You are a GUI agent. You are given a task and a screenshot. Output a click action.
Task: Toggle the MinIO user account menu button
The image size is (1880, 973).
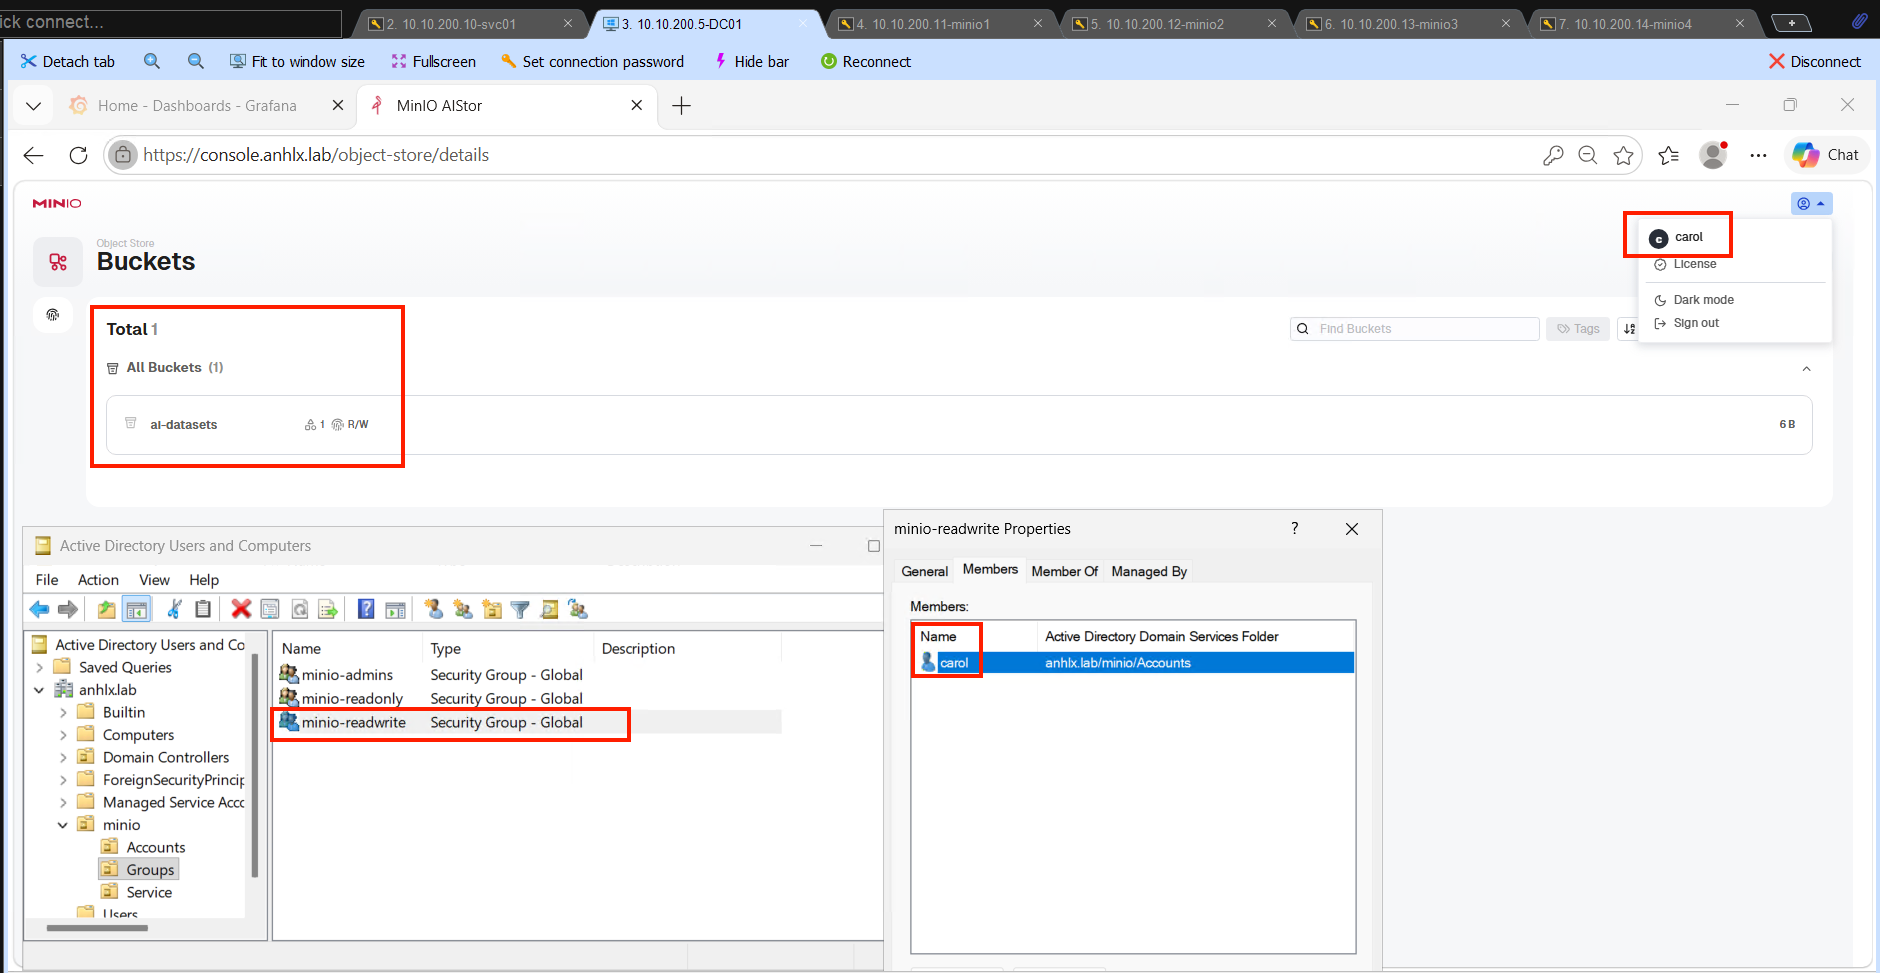click(x=1811, y=204)
